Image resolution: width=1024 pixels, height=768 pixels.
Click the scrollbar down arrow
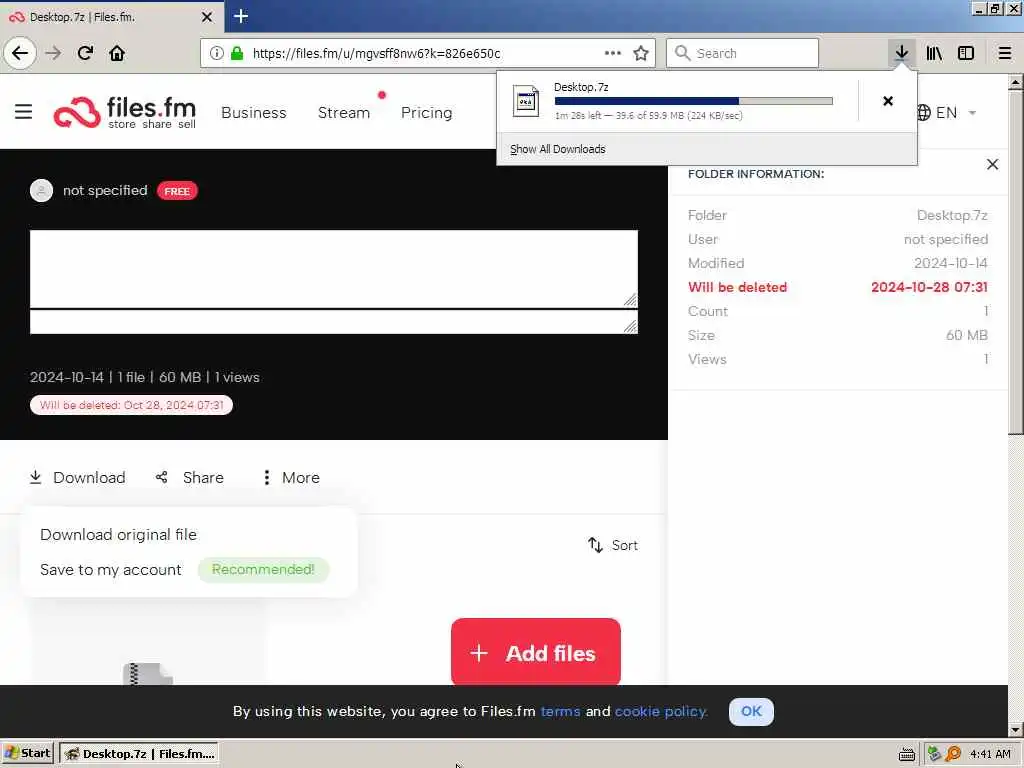pos(1015,729)
